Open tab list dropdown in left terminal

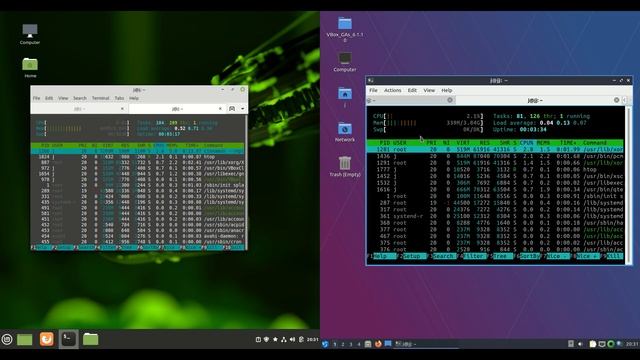click(242, 109)
